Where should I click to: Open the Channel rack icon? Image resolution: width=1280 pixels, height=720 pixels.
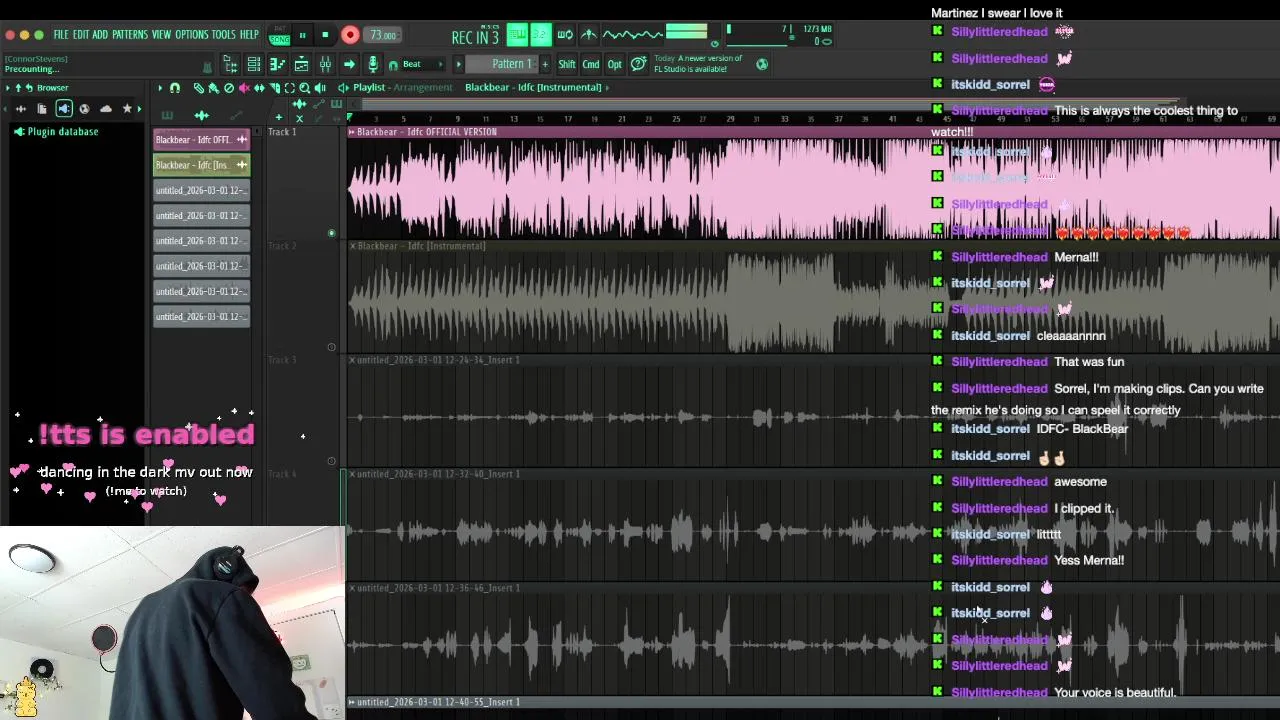tap(254, 64)
